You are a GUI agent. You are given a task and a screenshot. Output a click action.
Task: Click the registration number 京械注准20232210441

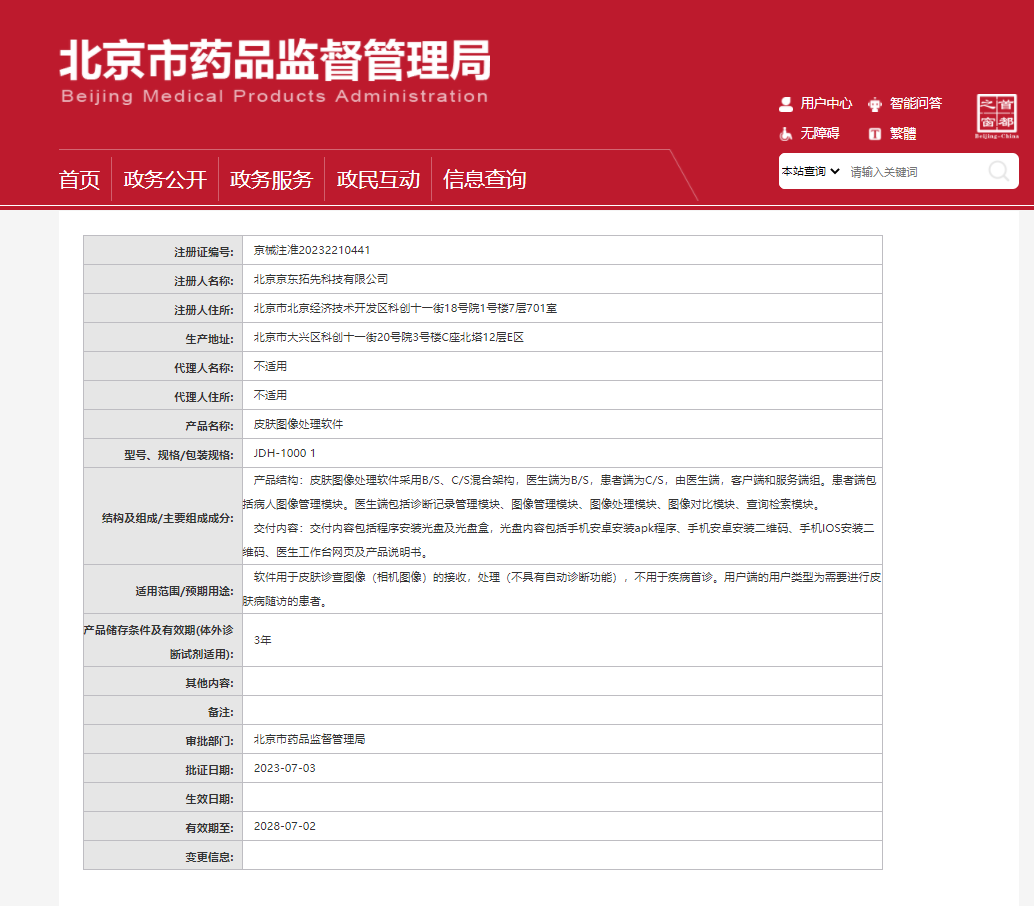[312, 250]
